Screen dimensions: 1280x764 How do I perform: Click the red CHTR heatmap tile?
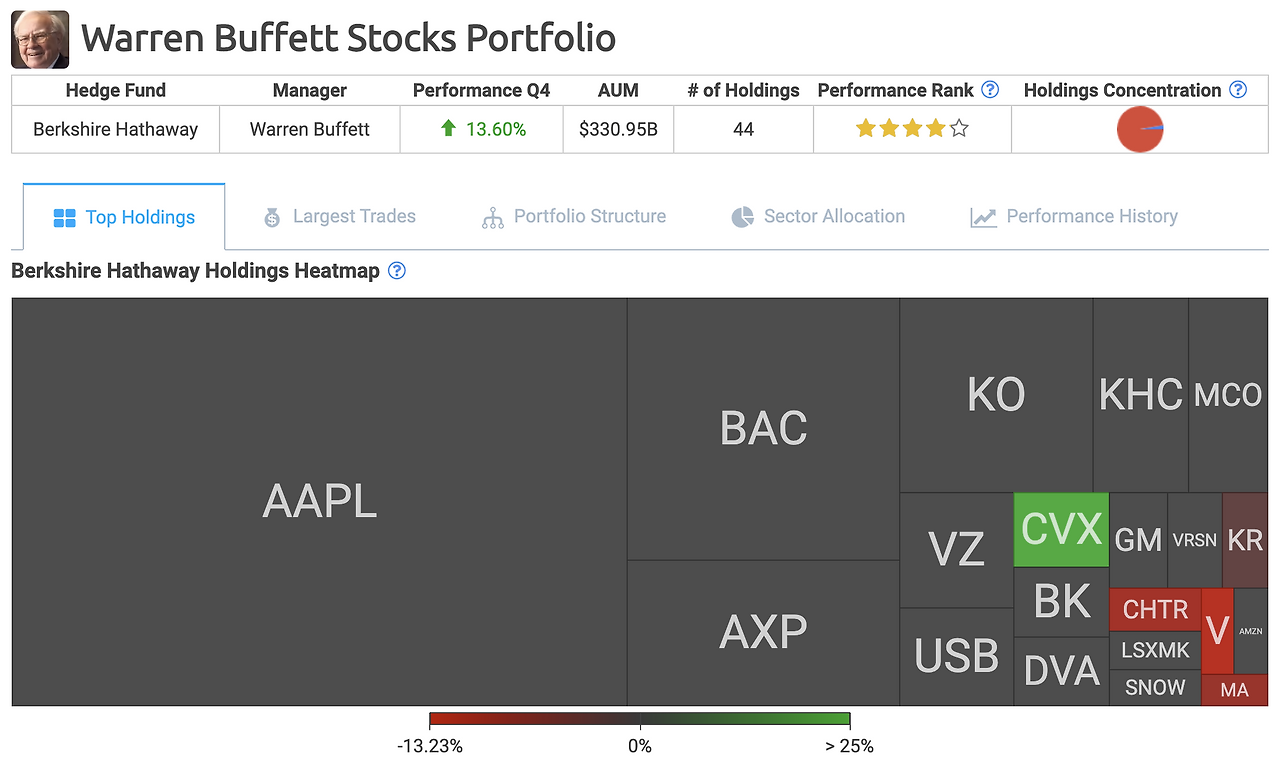point(1155,609)
